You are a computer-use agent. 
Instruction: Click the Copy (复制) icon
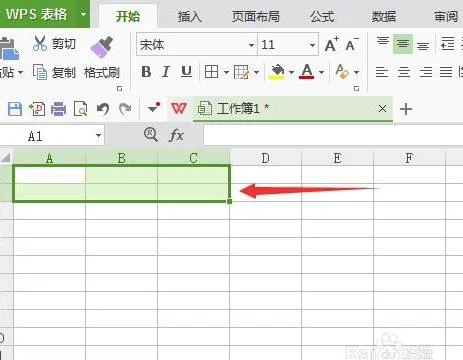tap(40, 72)
